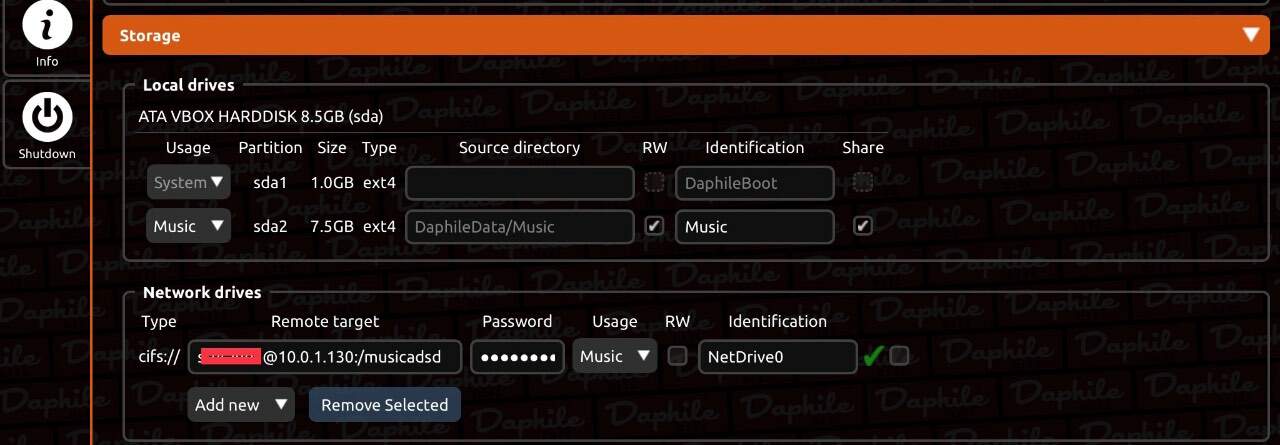The height and width of the screenshot is (445, 1280).
Task: Click the ATA VBOX HARDDISK 8.5GB (sda) label
Action: coord(261,116)
